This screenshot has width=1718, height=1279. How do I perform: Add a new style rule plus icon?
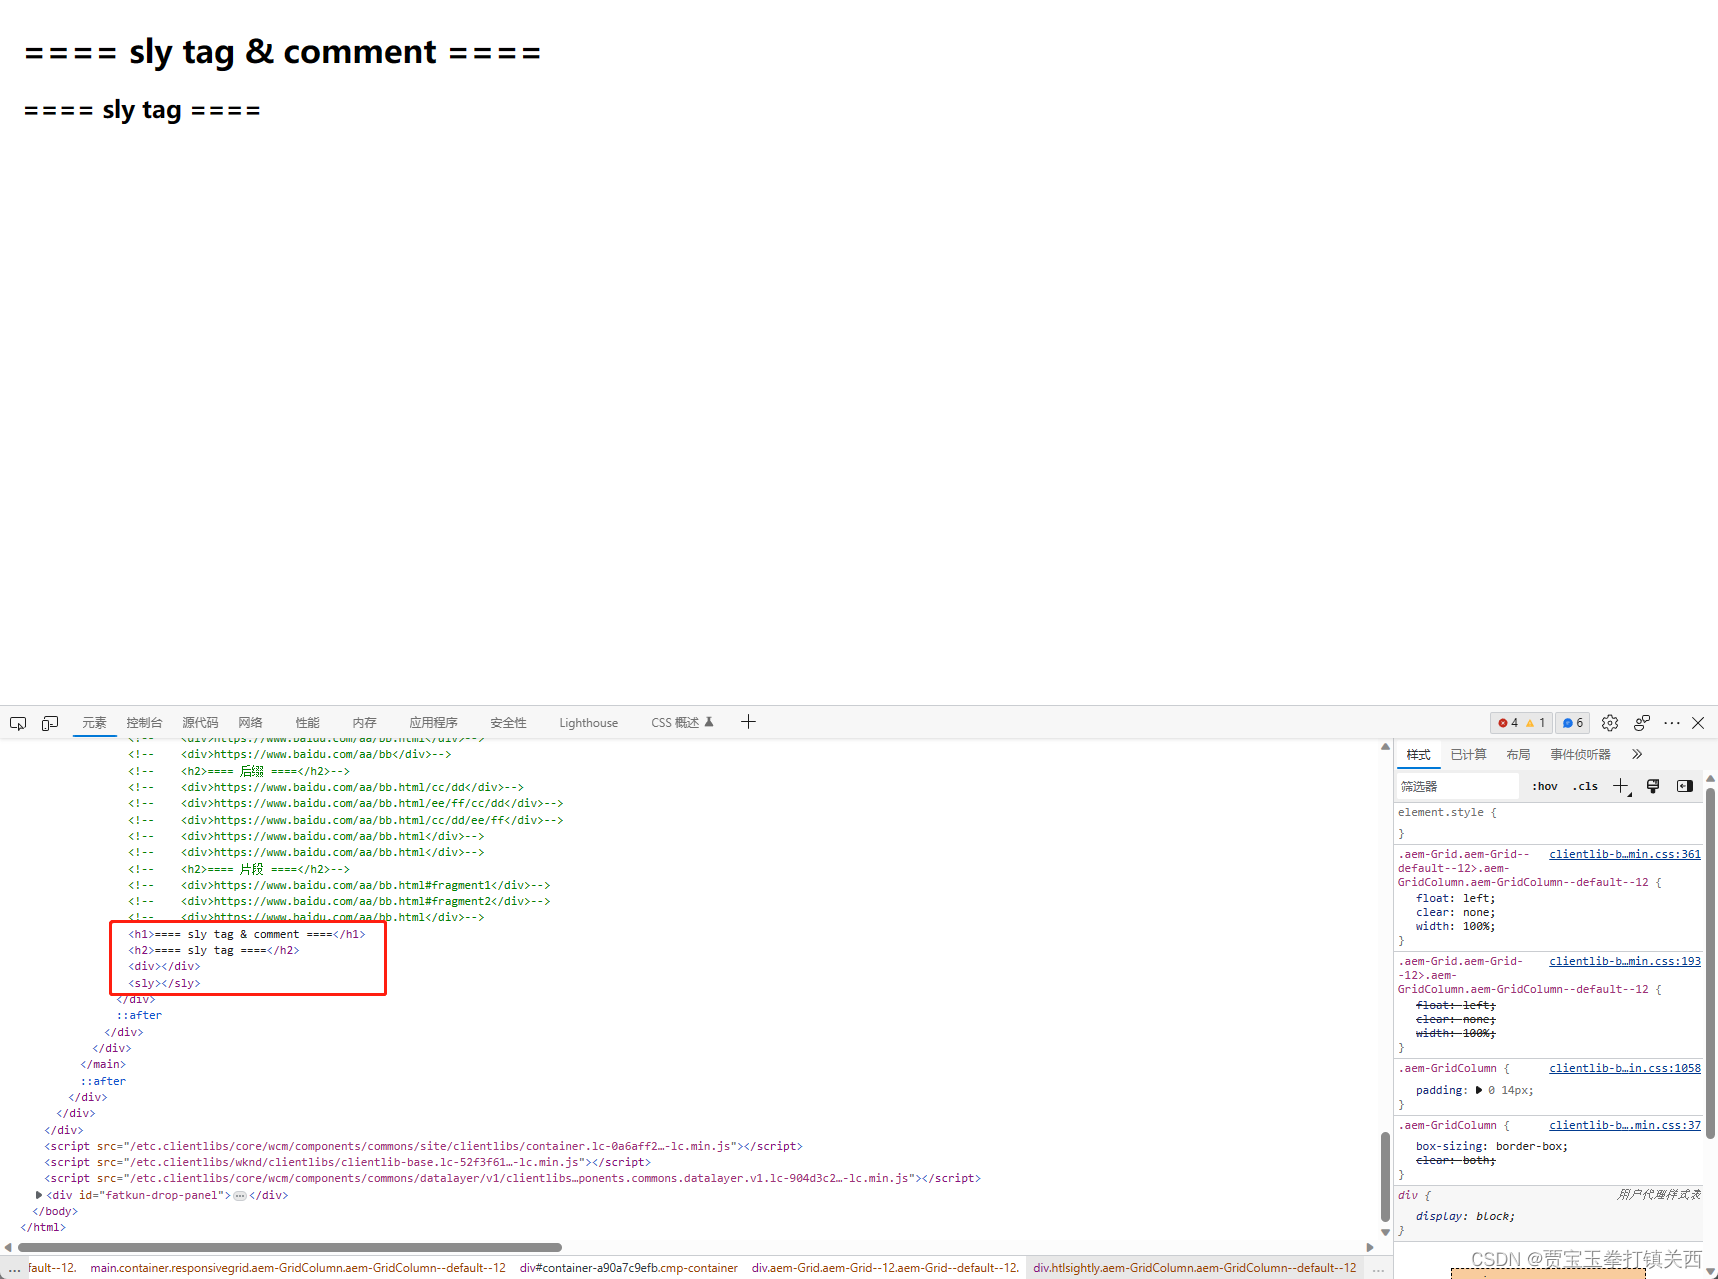point(1621,787)
